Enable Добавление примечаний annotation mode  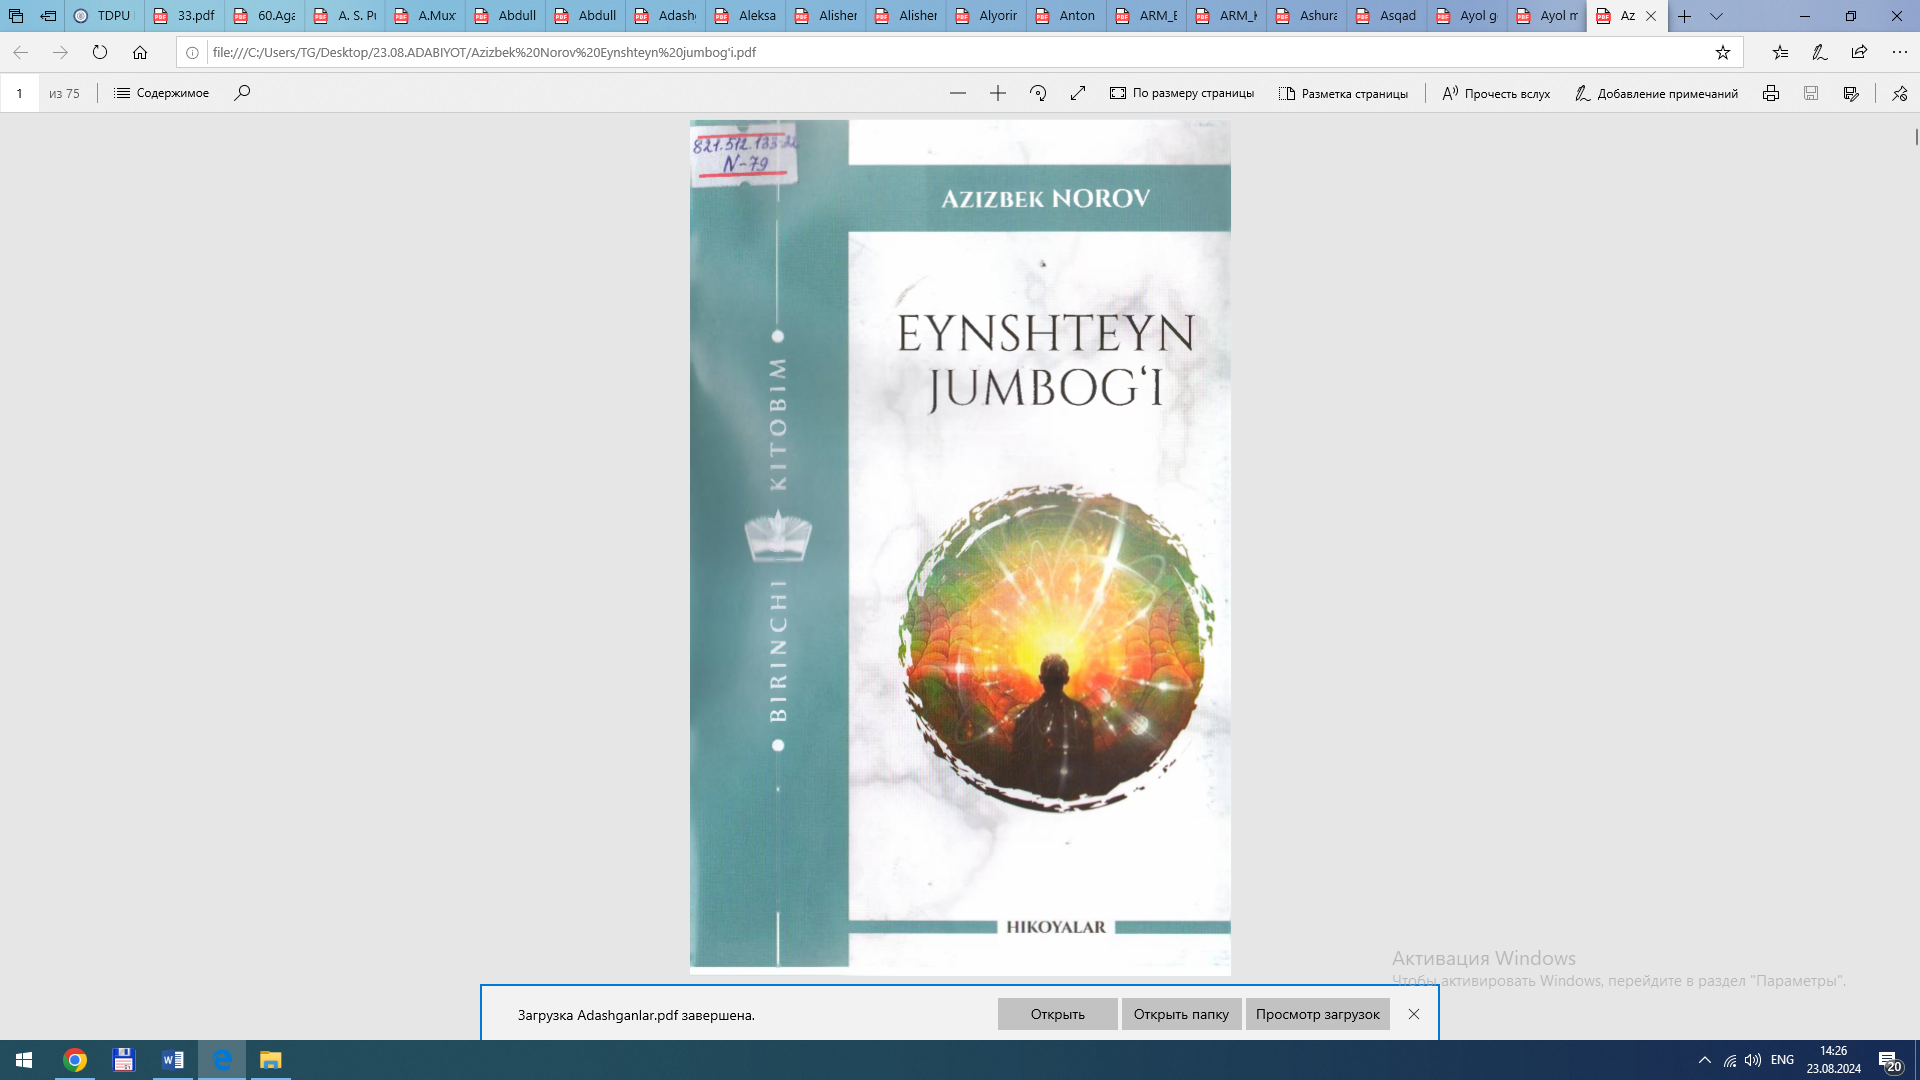[x=1657, y=93]
